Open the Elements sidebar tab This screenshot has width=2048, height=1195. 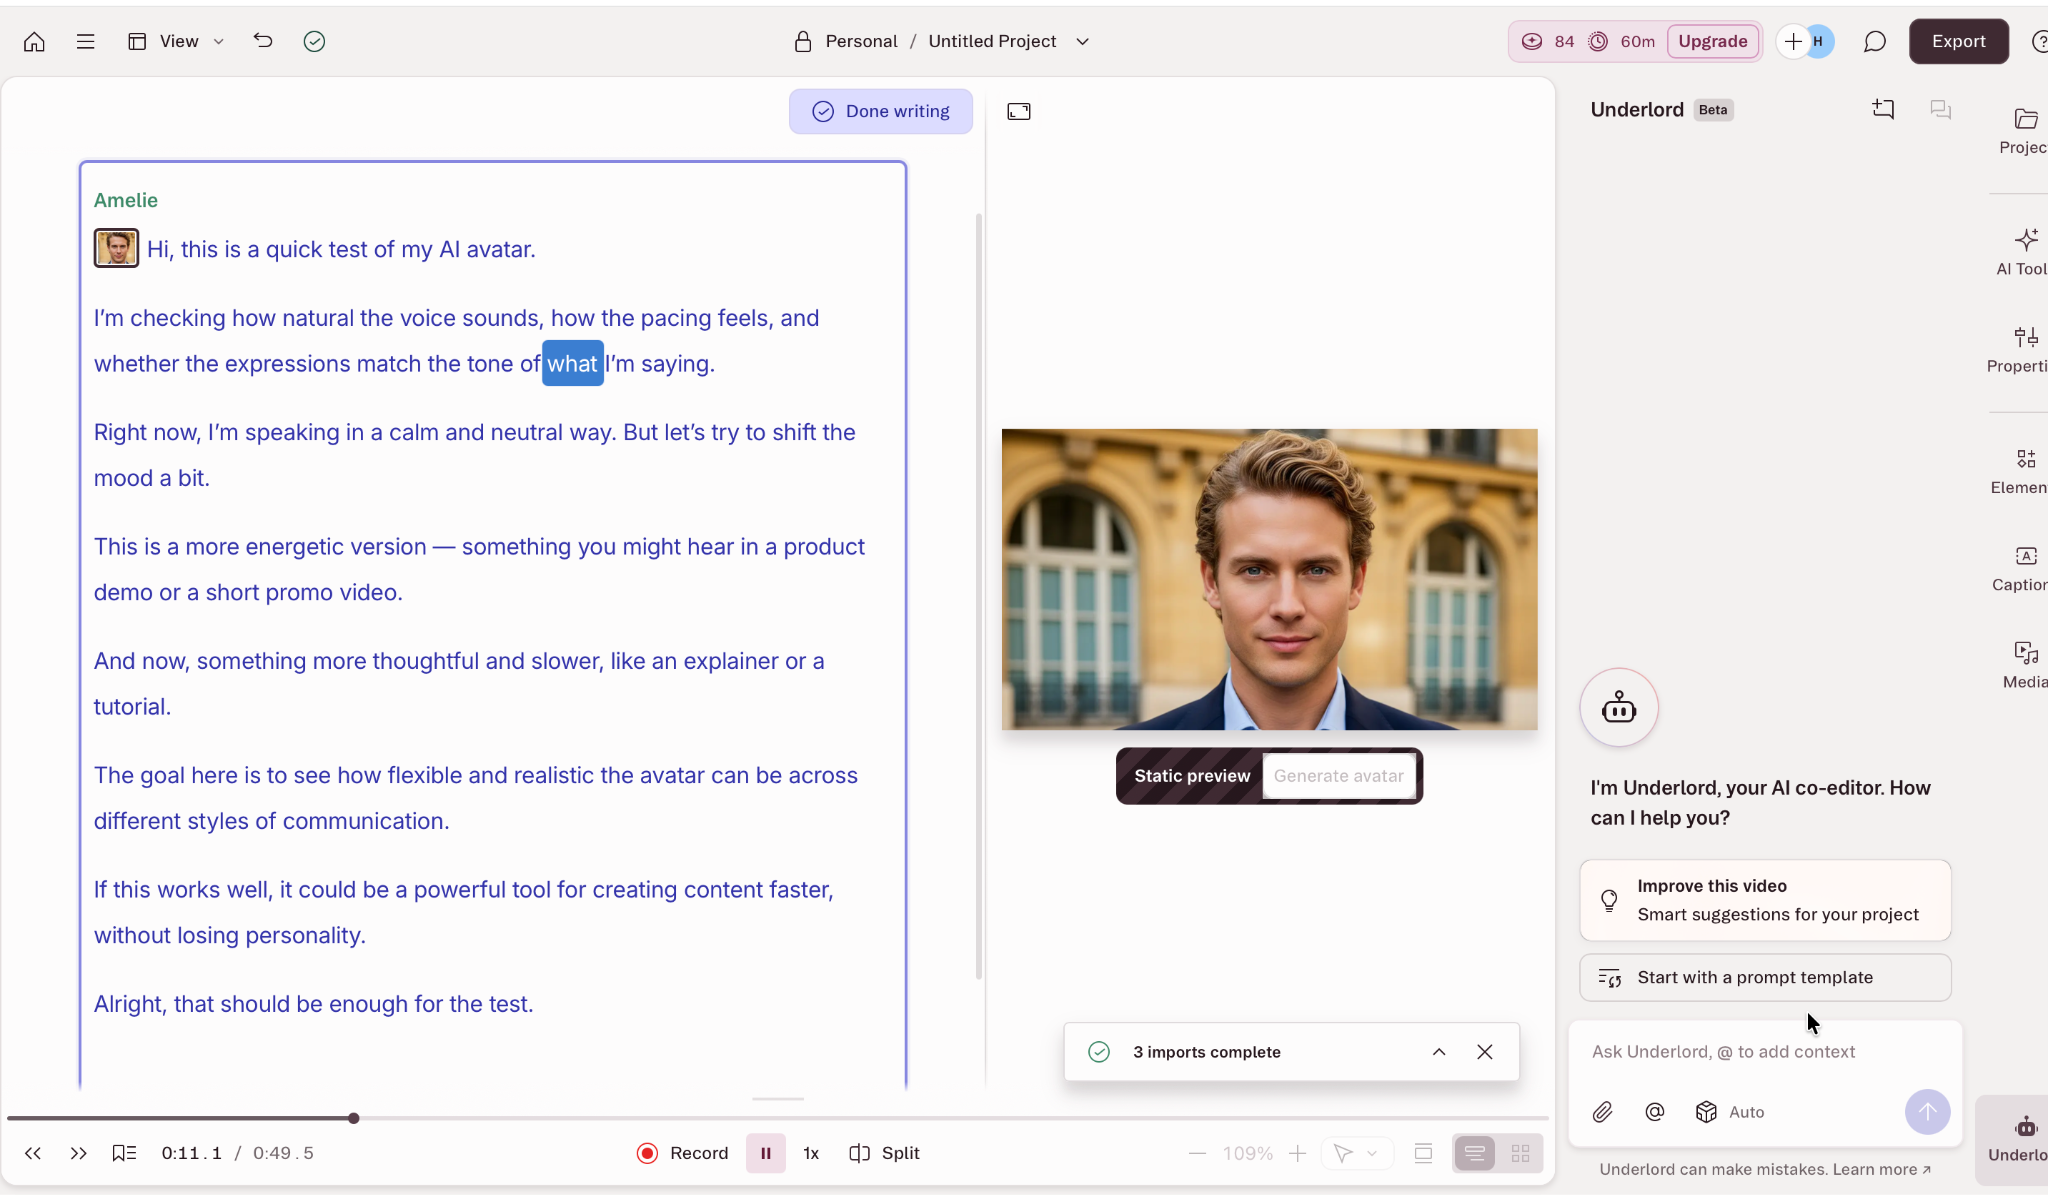coord(2021,471)
